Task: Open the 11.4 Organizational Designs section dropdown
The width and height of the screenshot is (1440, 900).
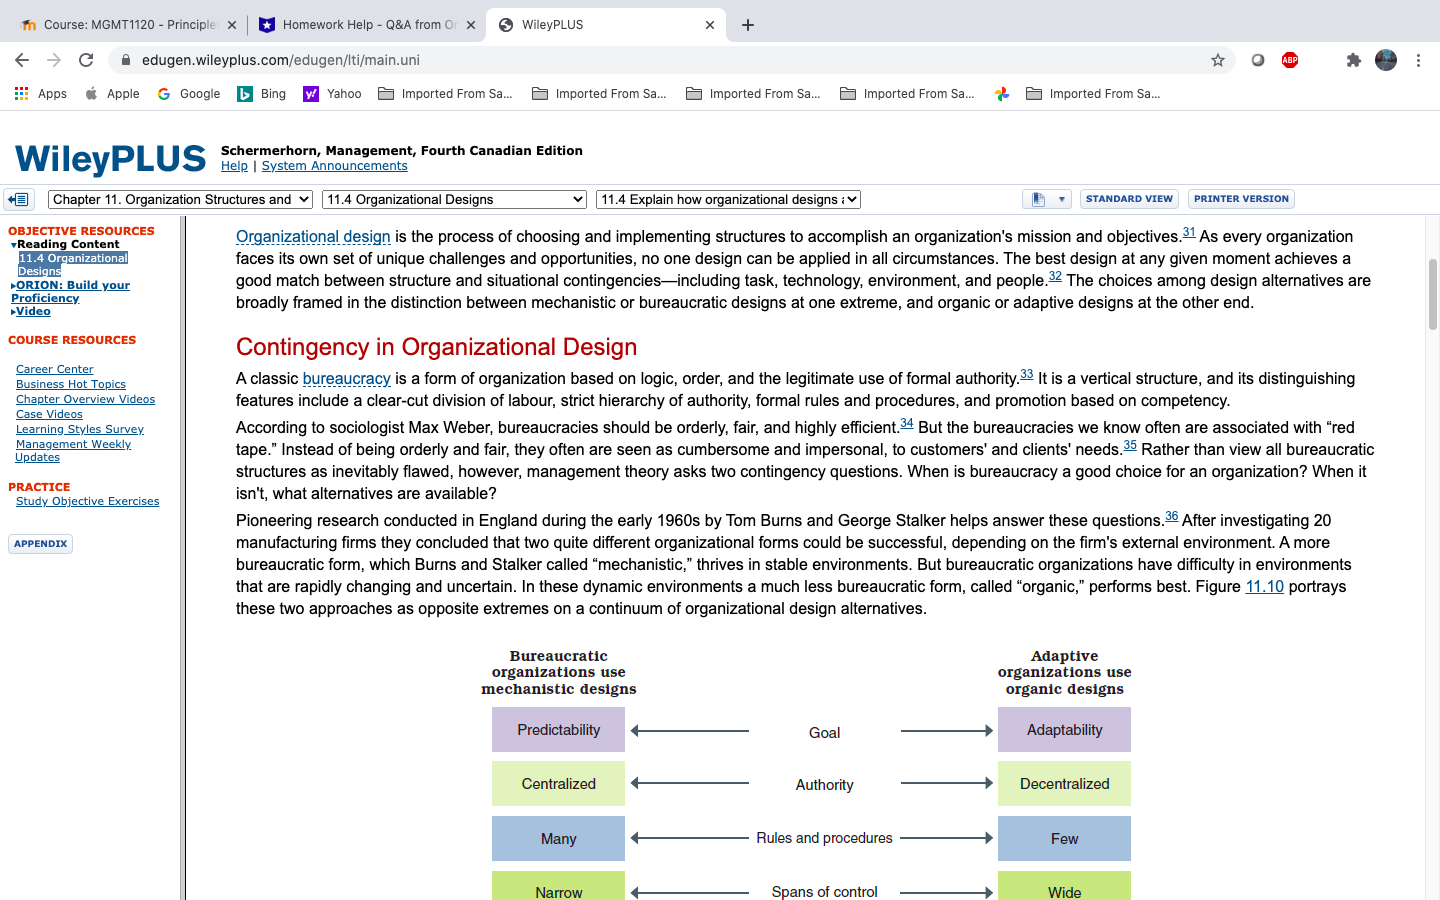Action: (454, 200)
